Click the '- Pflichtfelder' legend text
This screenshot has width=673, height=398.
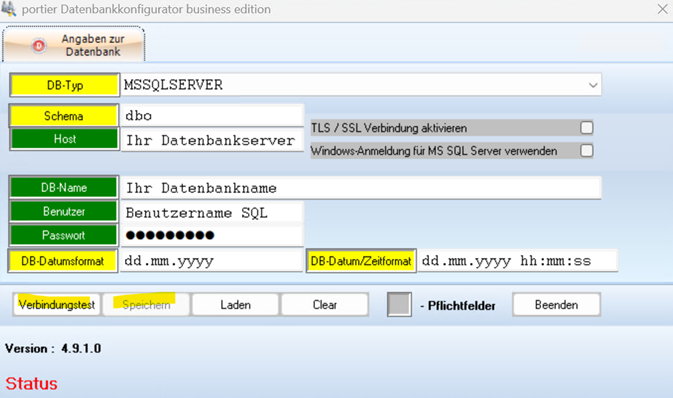(458, 306)
